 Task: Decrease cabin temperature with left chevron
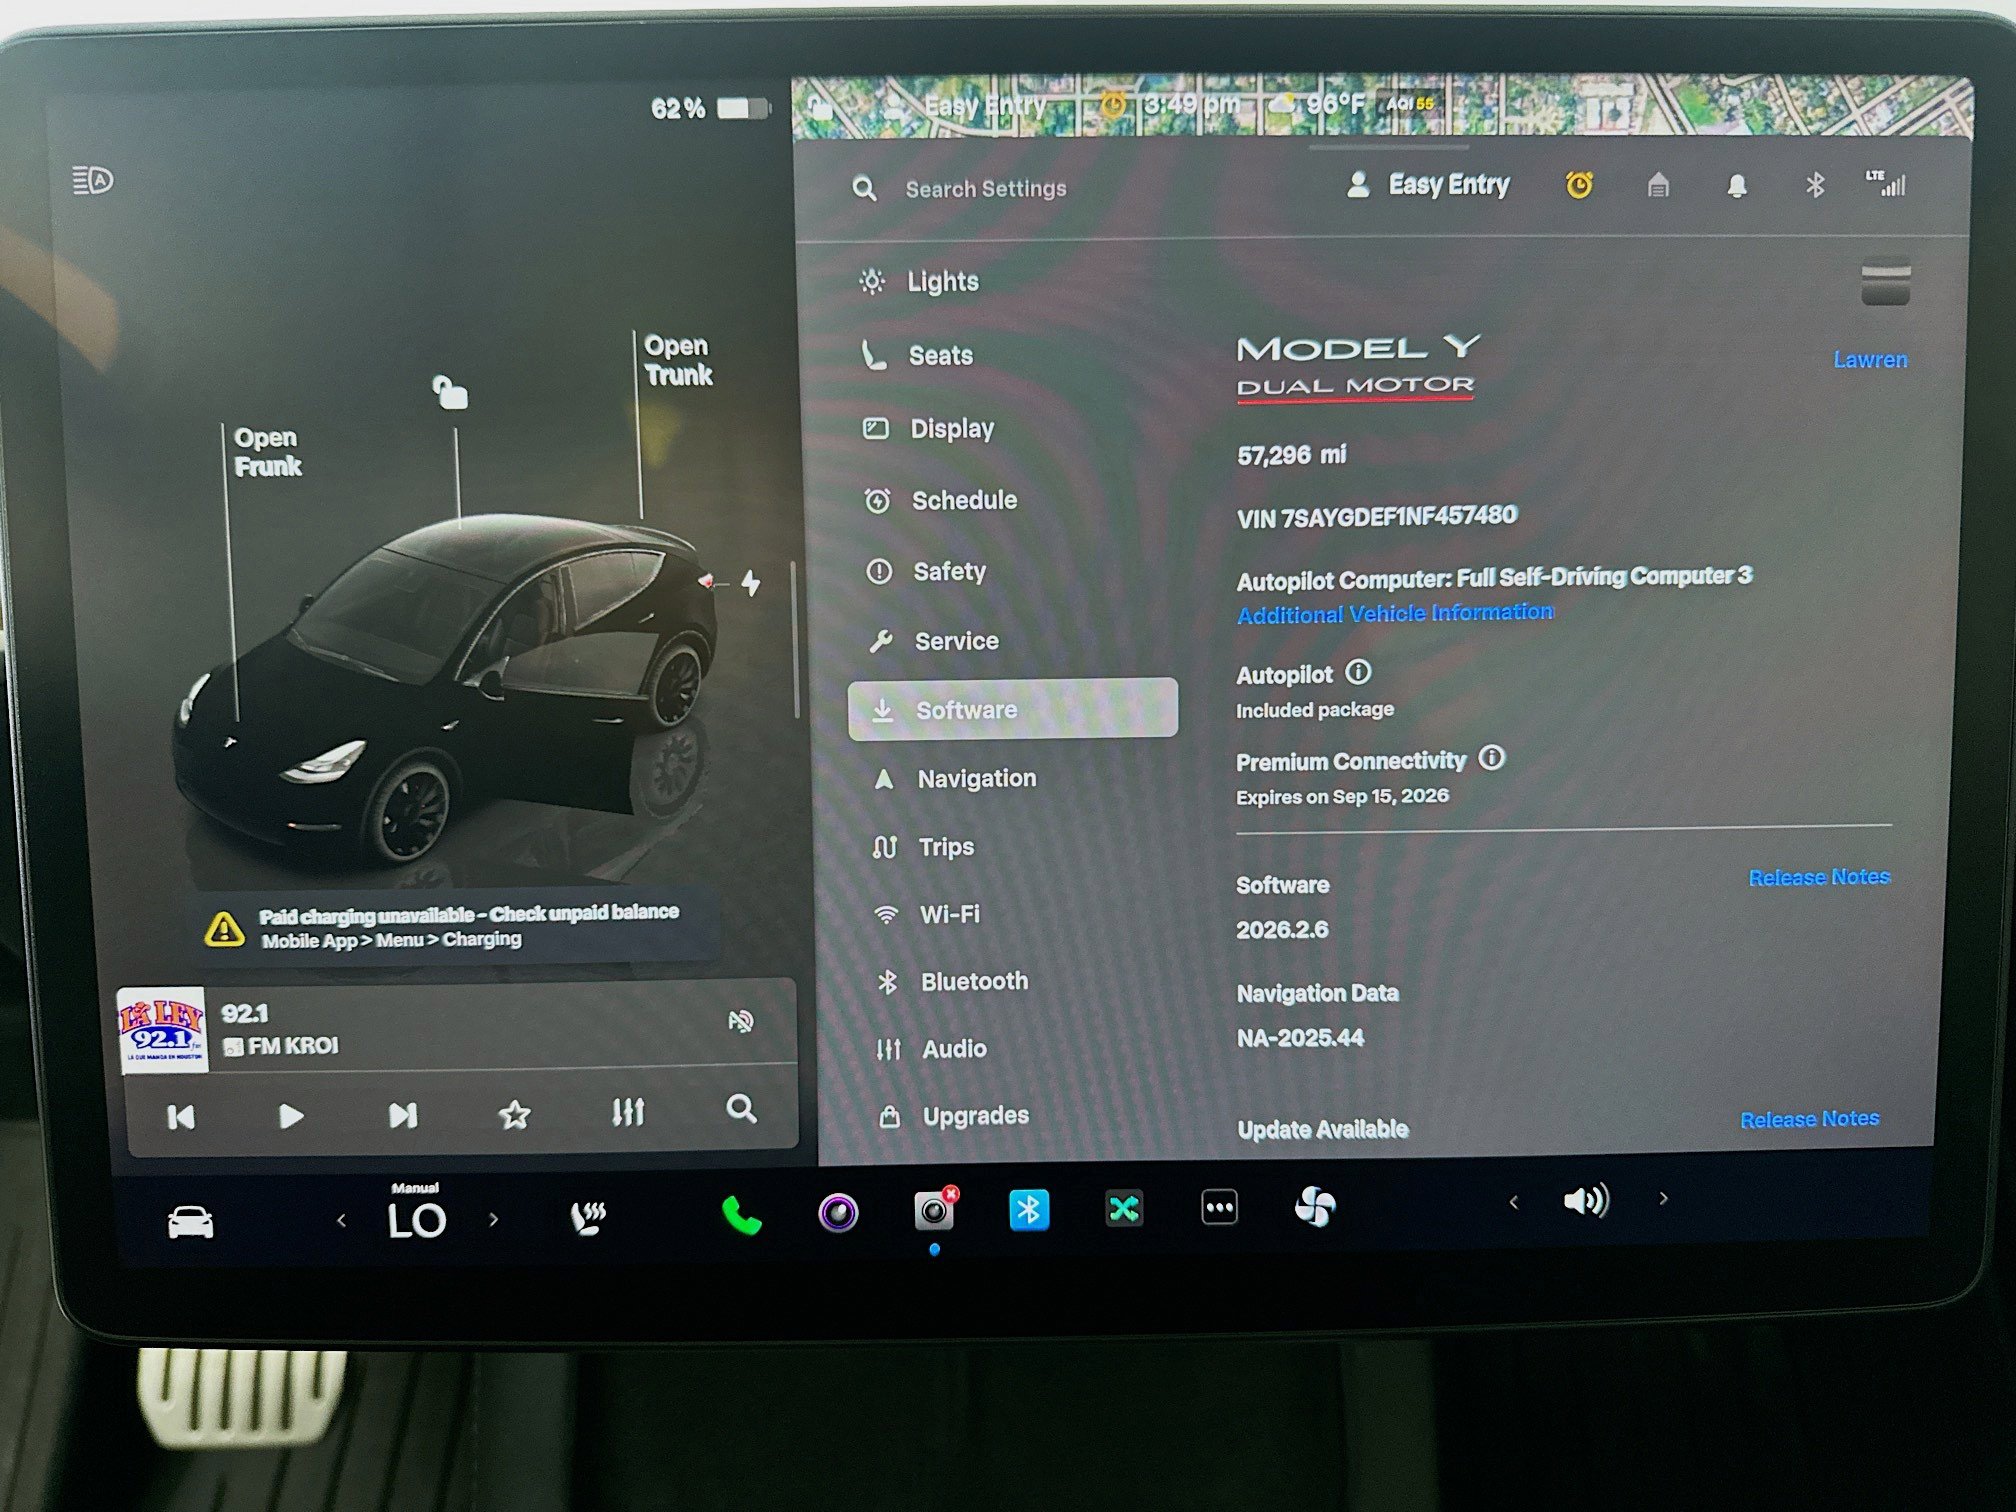[x=342, y=1220]
